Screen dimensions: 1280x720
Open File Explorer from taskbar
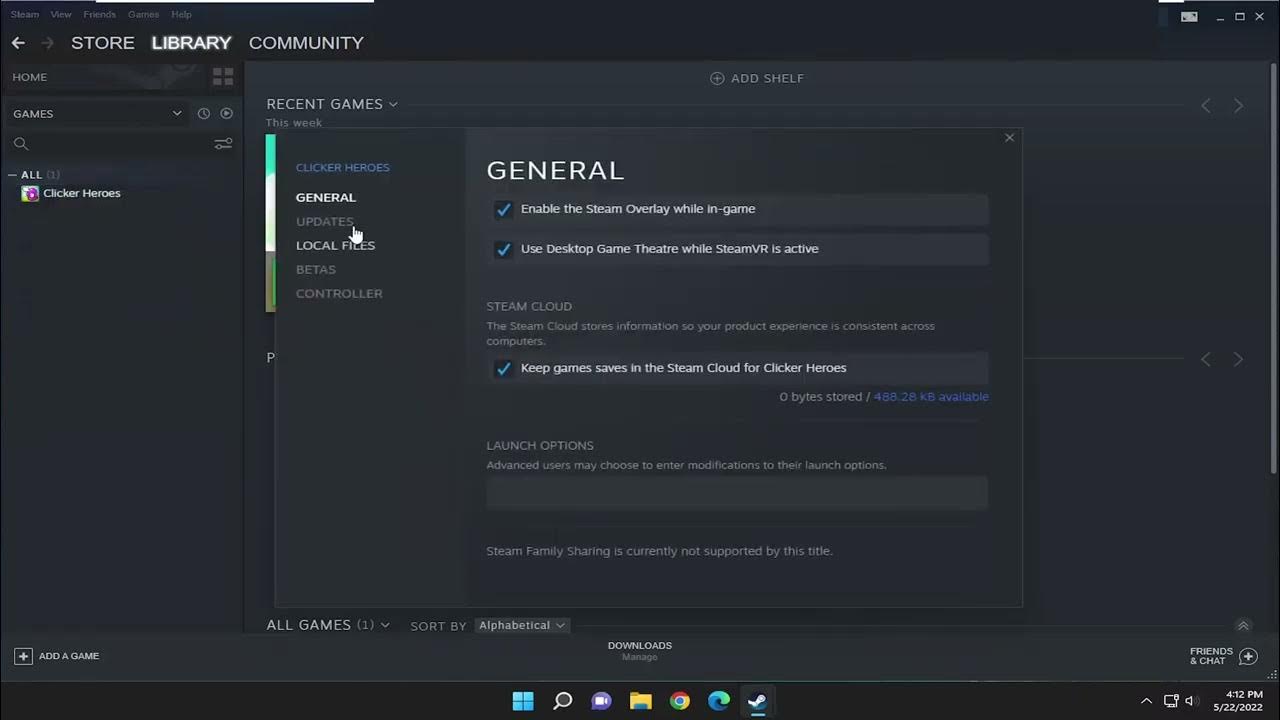click(x=641, y=701)
